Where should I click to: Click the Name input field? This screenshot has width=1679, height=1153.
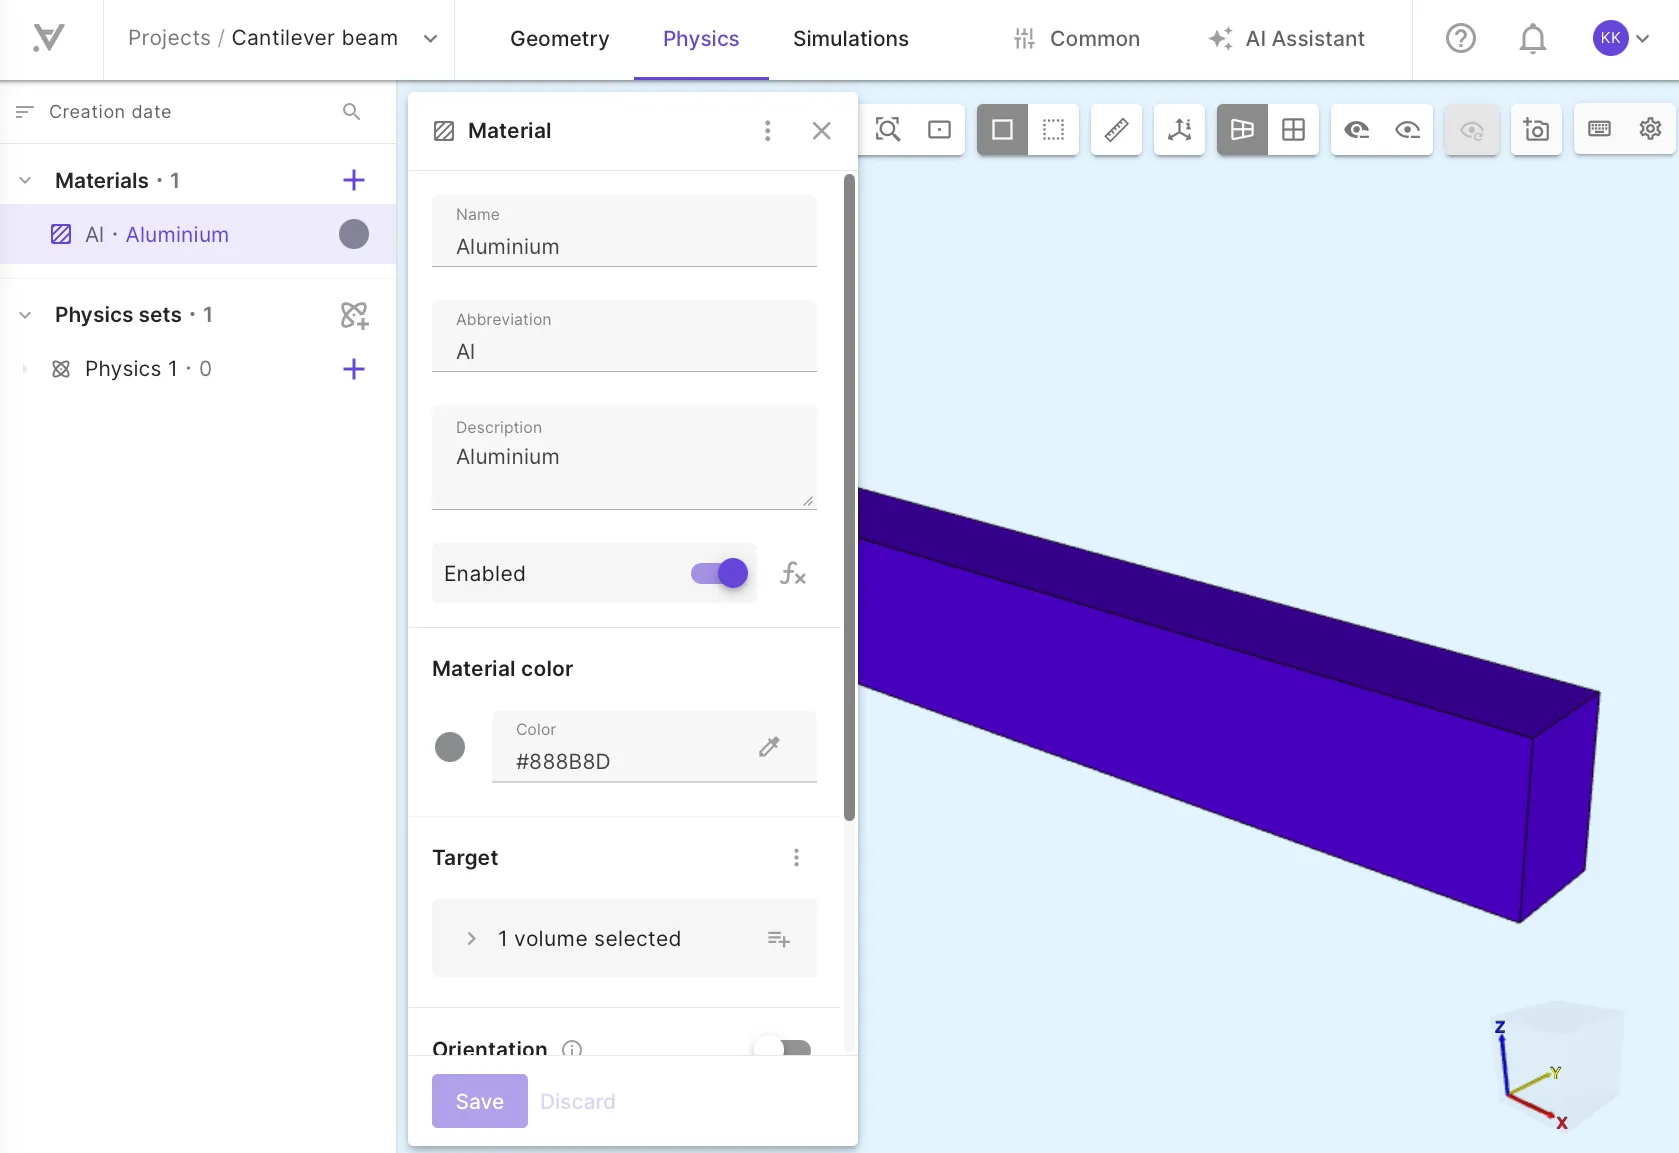tap(624, 231)
